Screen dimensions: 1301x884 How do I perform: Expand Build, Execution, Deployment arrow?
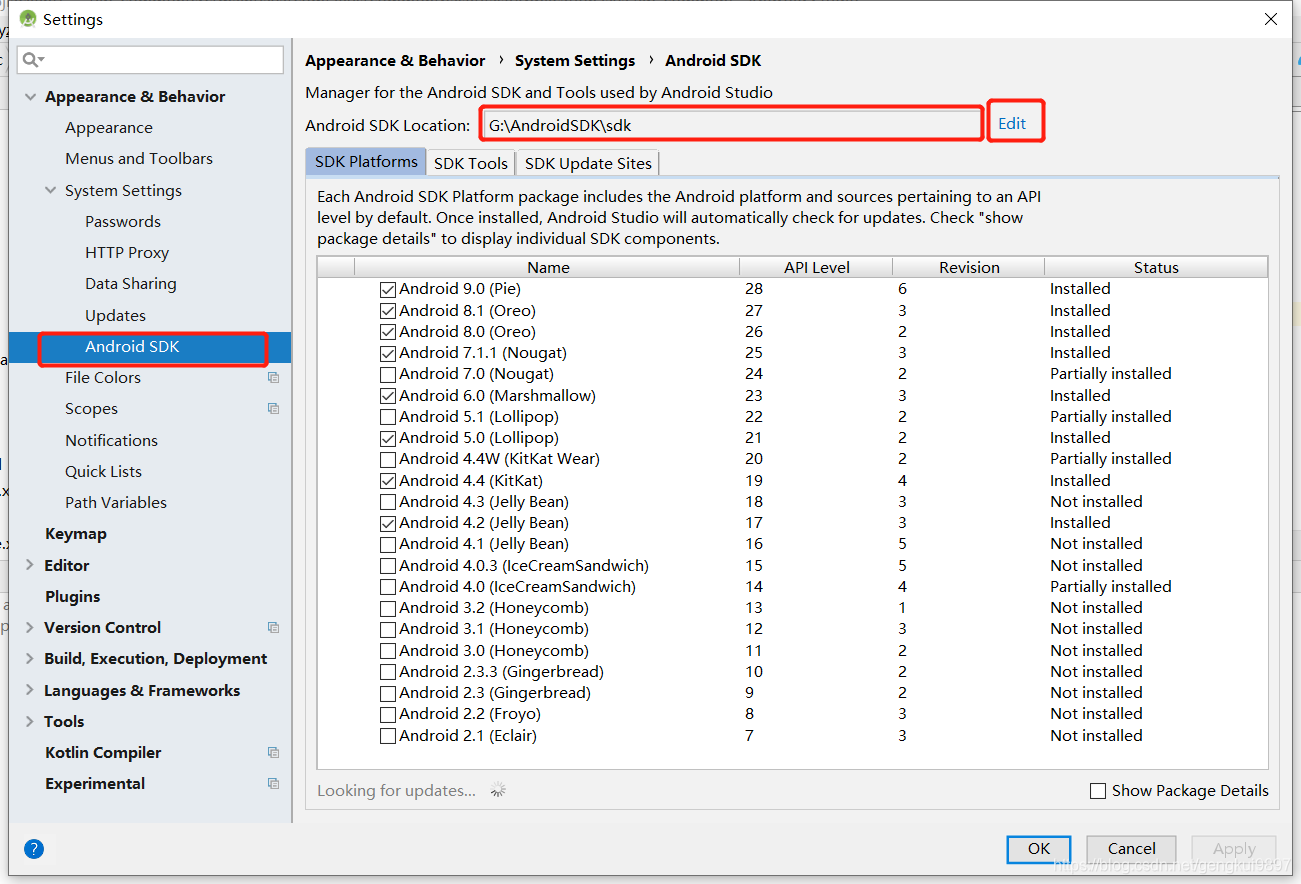(x=29, y=659)
